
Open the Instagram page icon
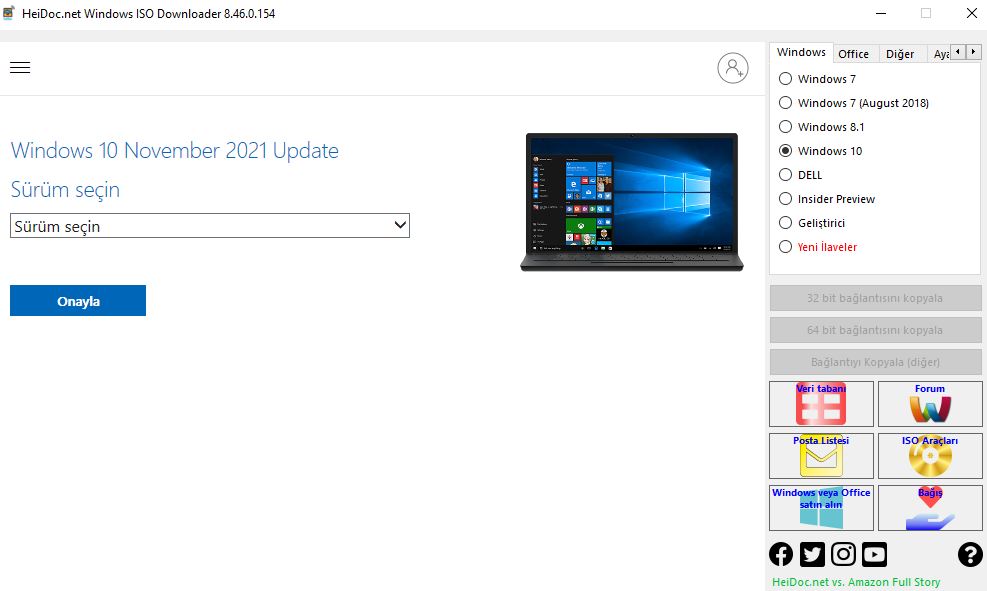843,554
